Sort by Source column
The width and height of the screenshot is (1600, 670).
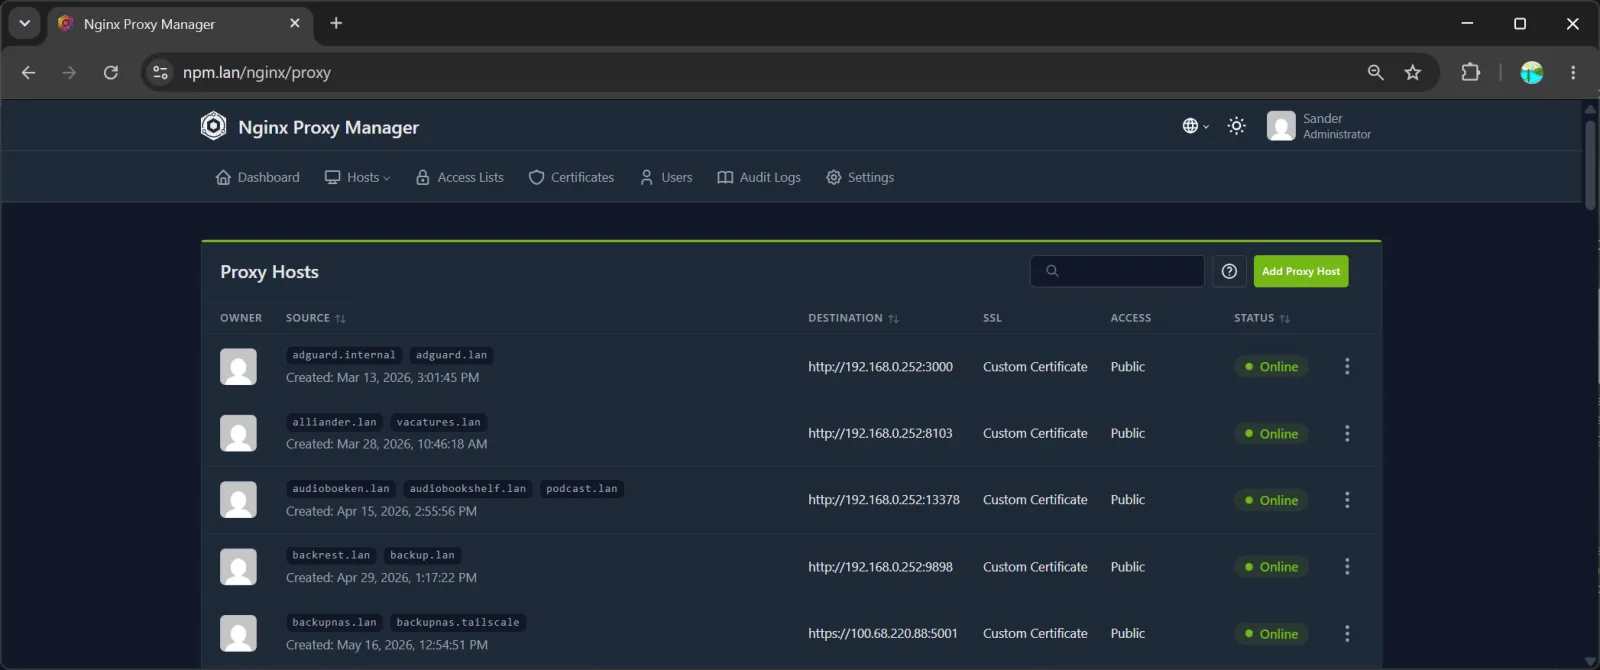tap(315, 318)
